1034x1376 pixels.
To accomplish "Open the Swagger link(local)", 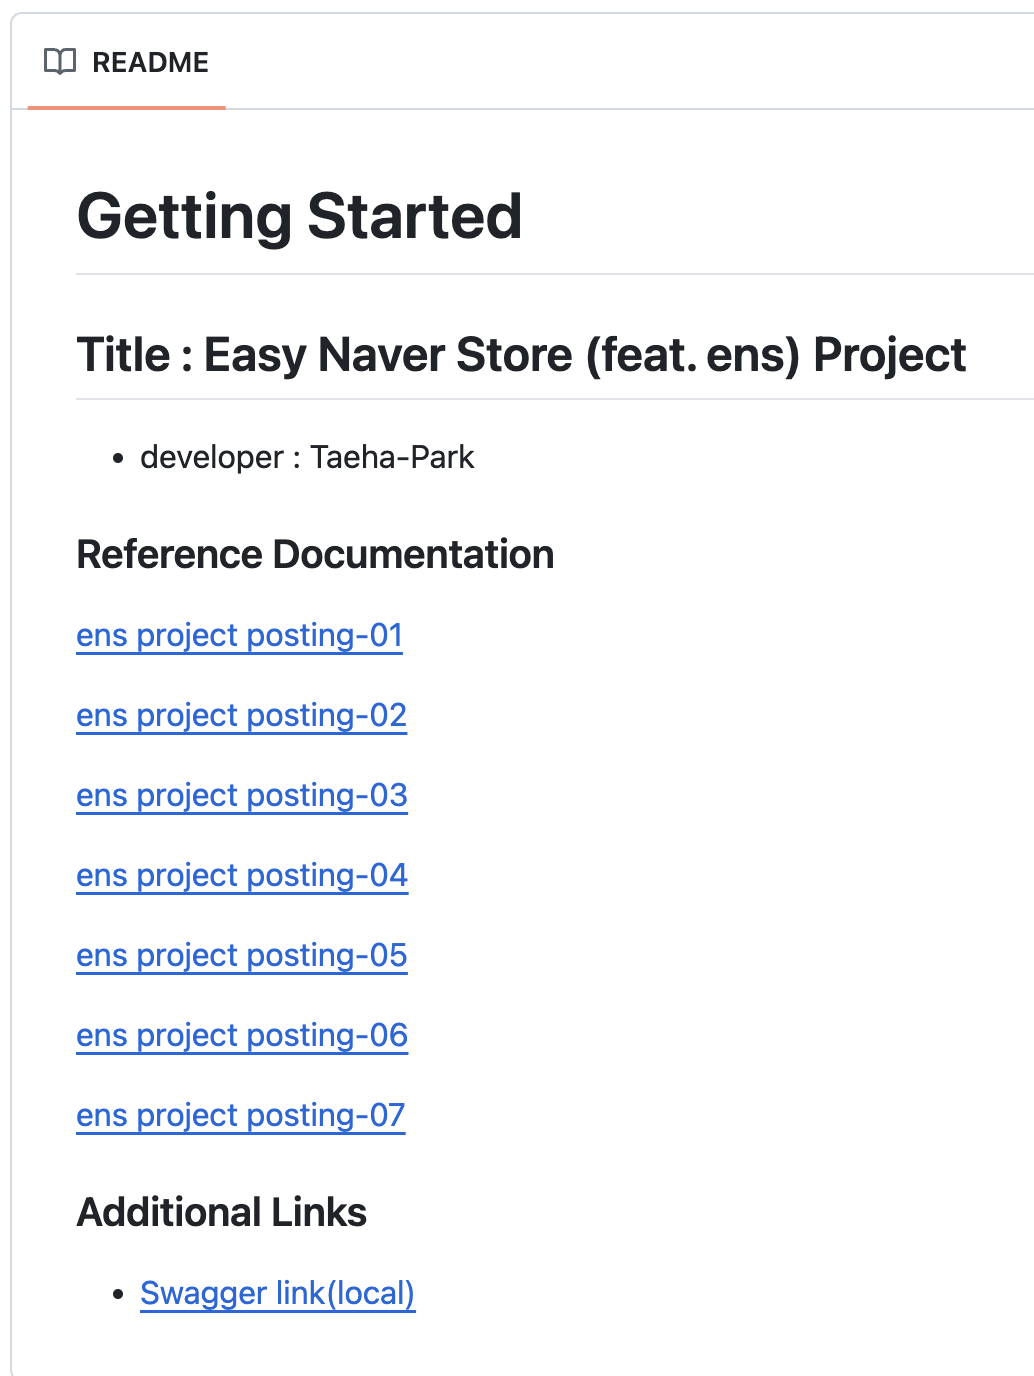I will tap(277, 1294).
